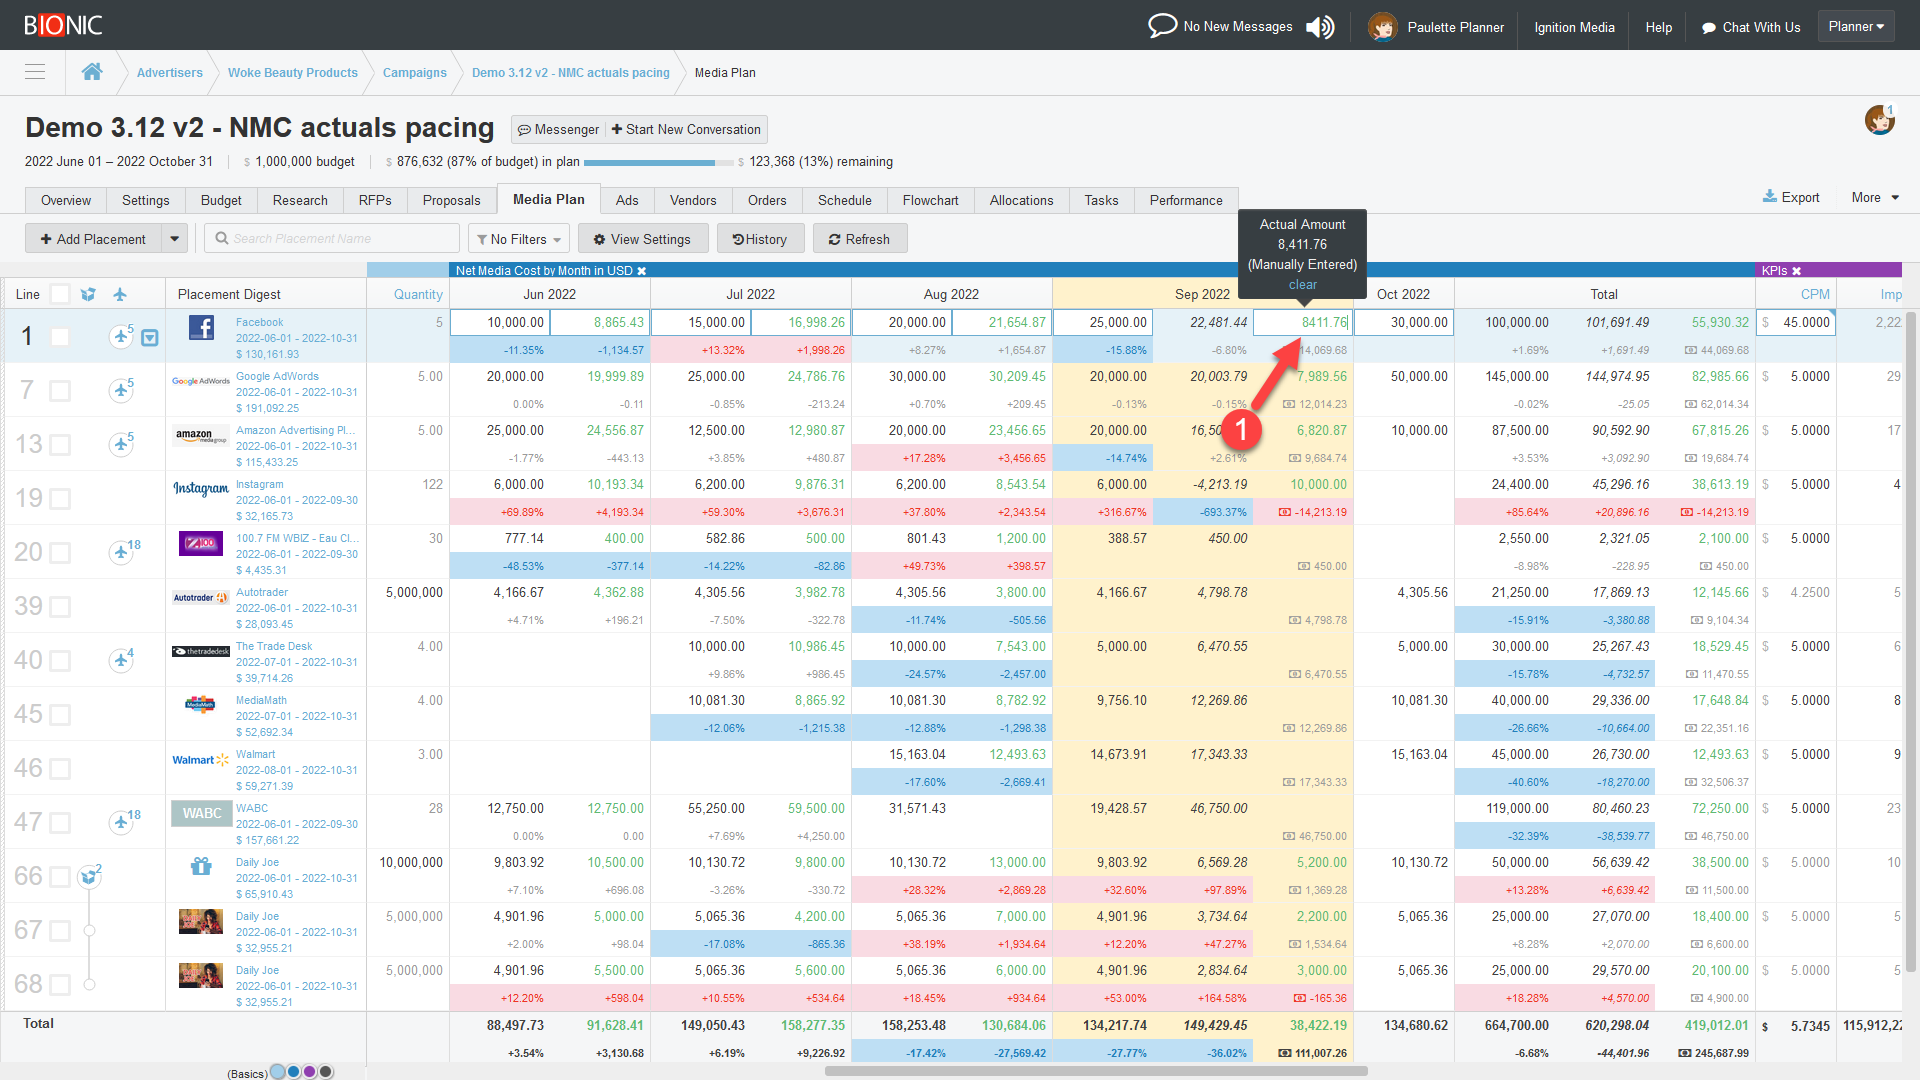Switch to the Performance tab
The image size is (1920, 1080).
coord(1186,200)
